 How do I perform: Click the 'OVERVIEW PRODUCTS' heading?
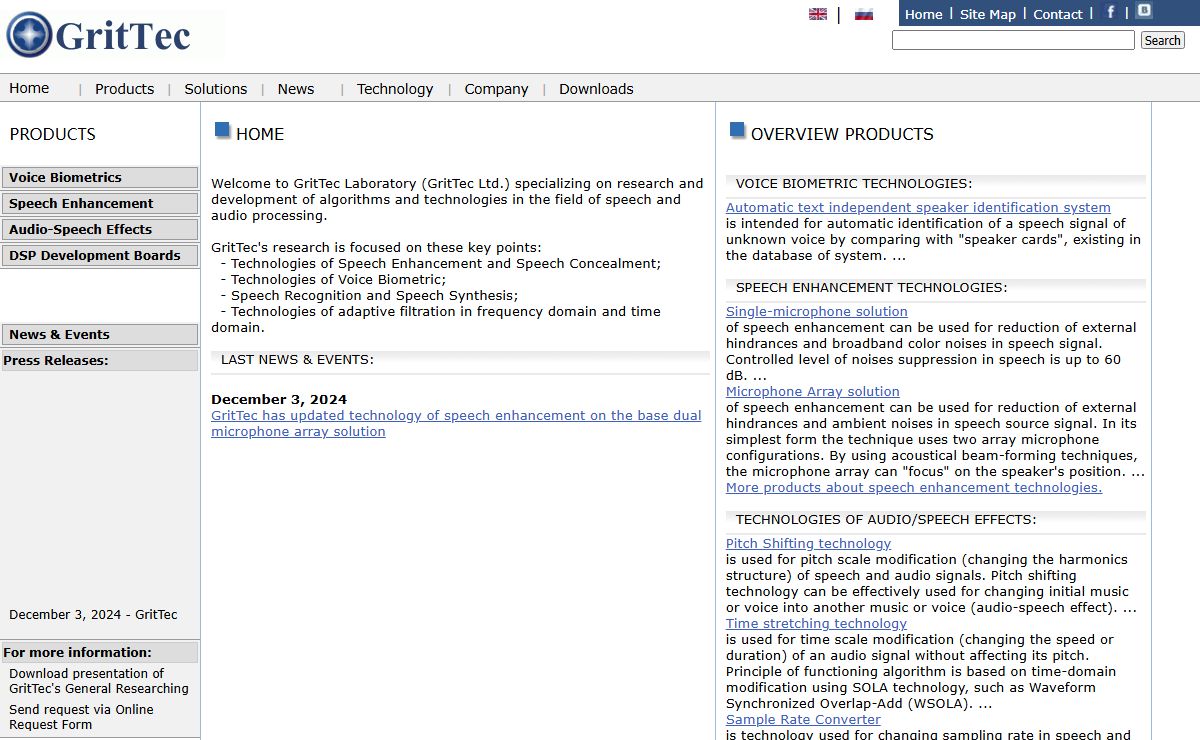(842, 134)
